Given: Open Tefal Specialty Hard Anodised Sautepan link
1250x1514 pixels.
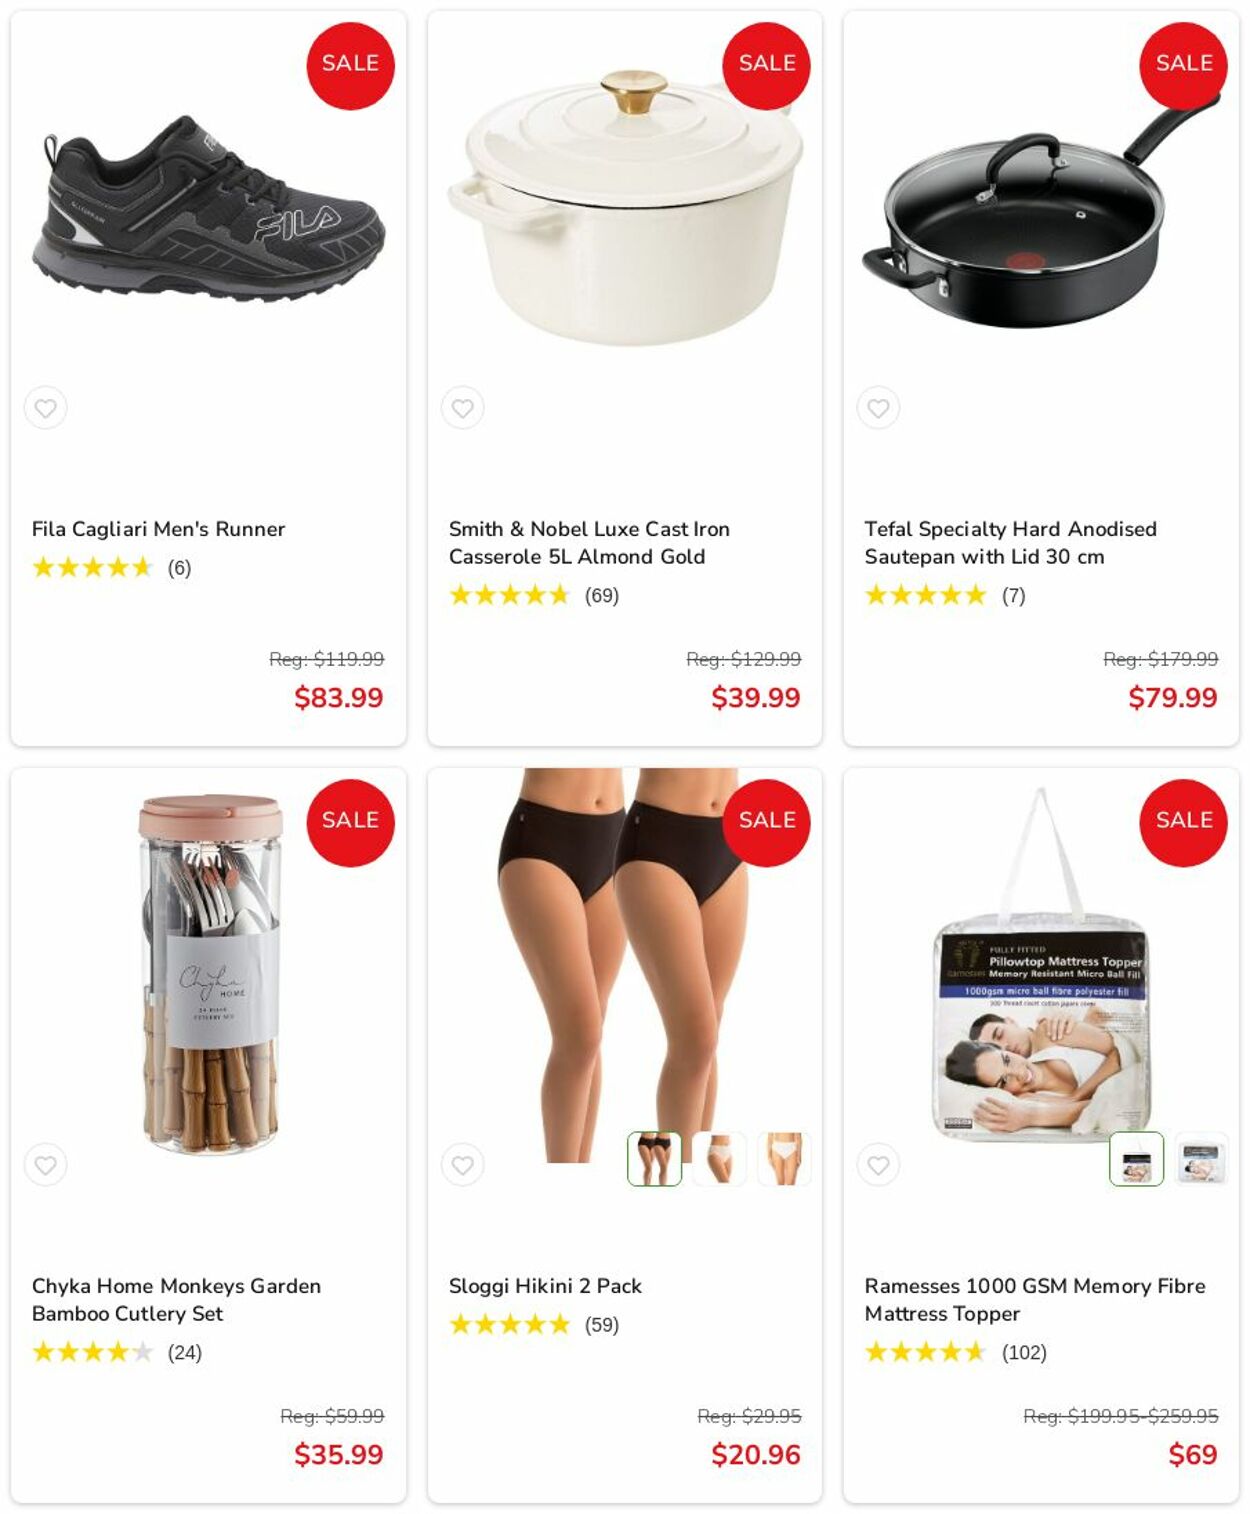Looking at the screenshot, I should pyautogui.click(x=1010, y=543).
